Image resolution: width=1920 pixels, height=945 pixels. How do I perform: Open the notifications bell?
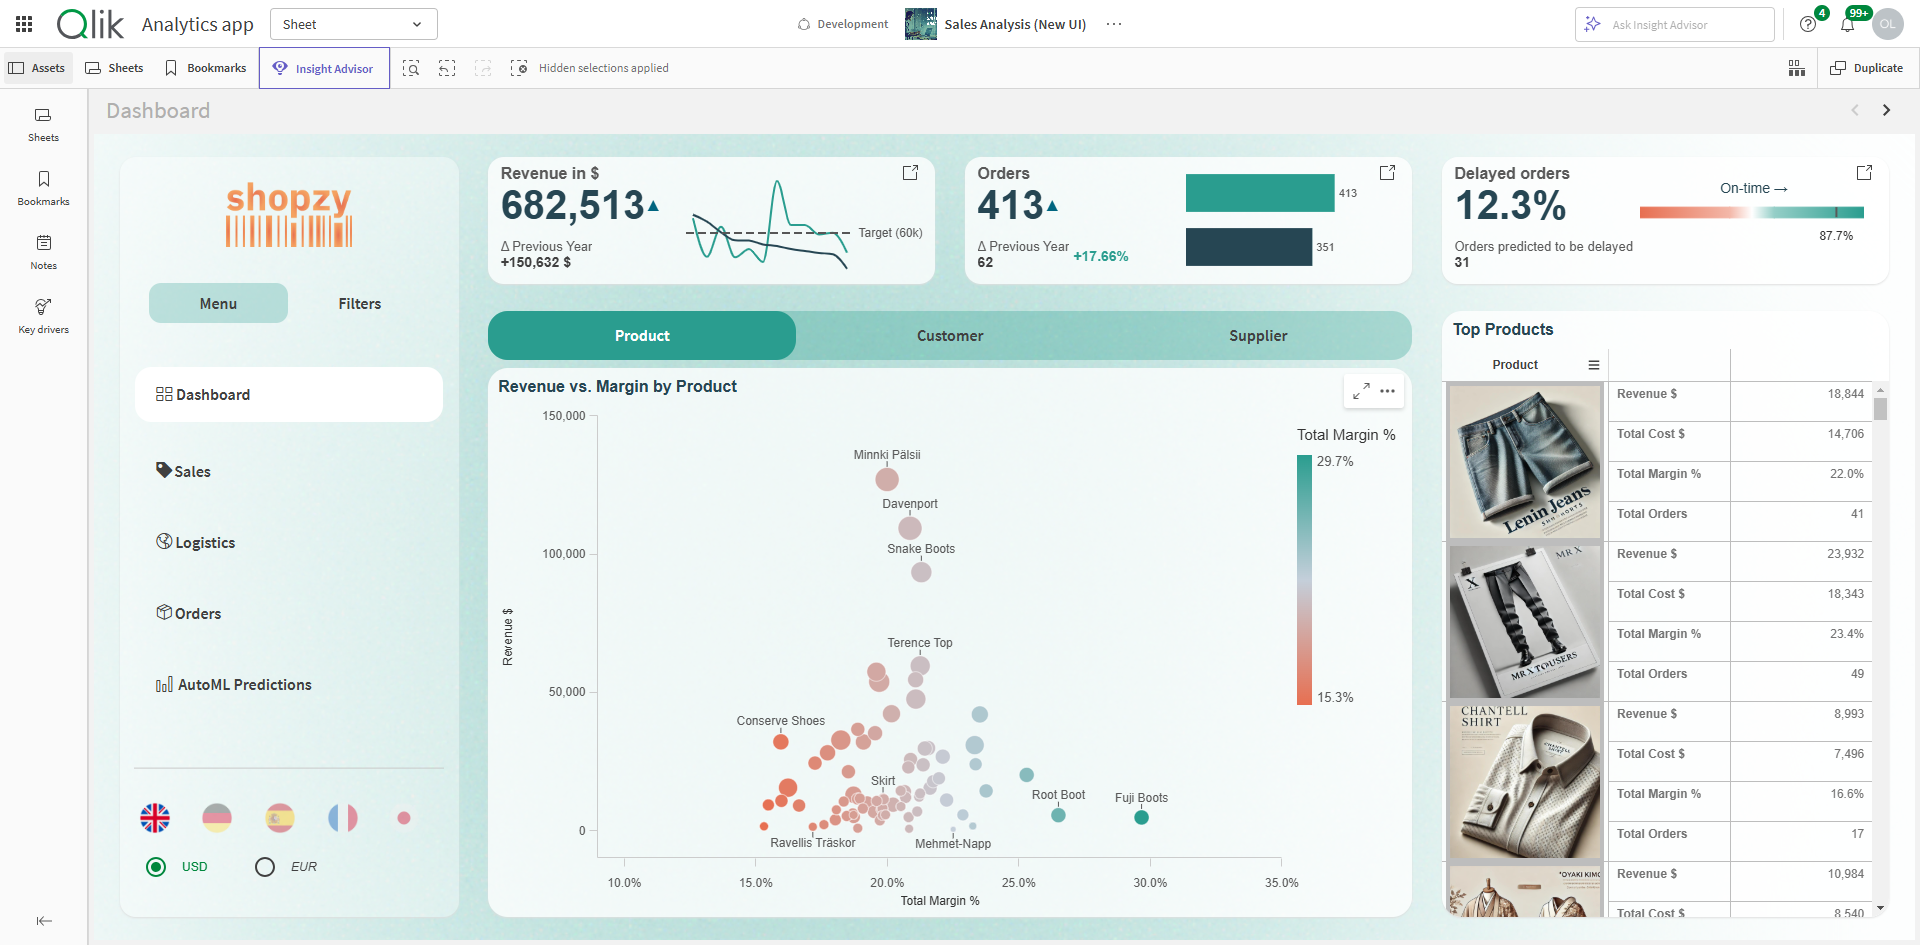coord(1848,24)
